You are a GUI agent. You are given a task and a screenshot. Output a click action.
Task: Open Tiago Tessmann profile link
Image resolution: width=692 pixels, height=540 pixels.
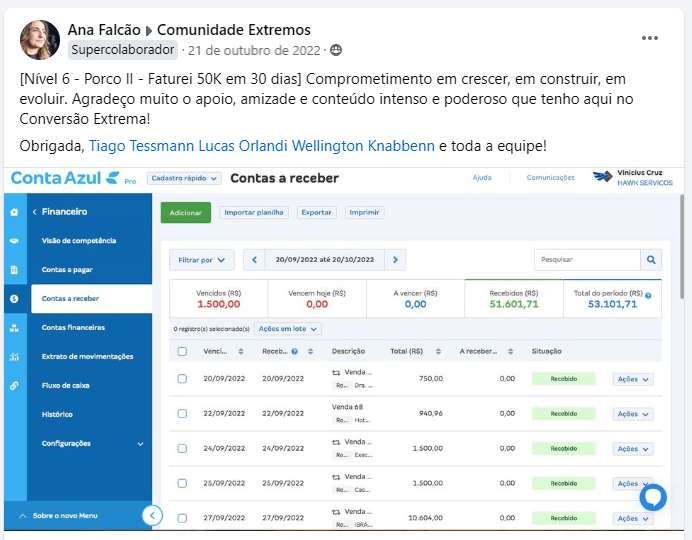141,146
